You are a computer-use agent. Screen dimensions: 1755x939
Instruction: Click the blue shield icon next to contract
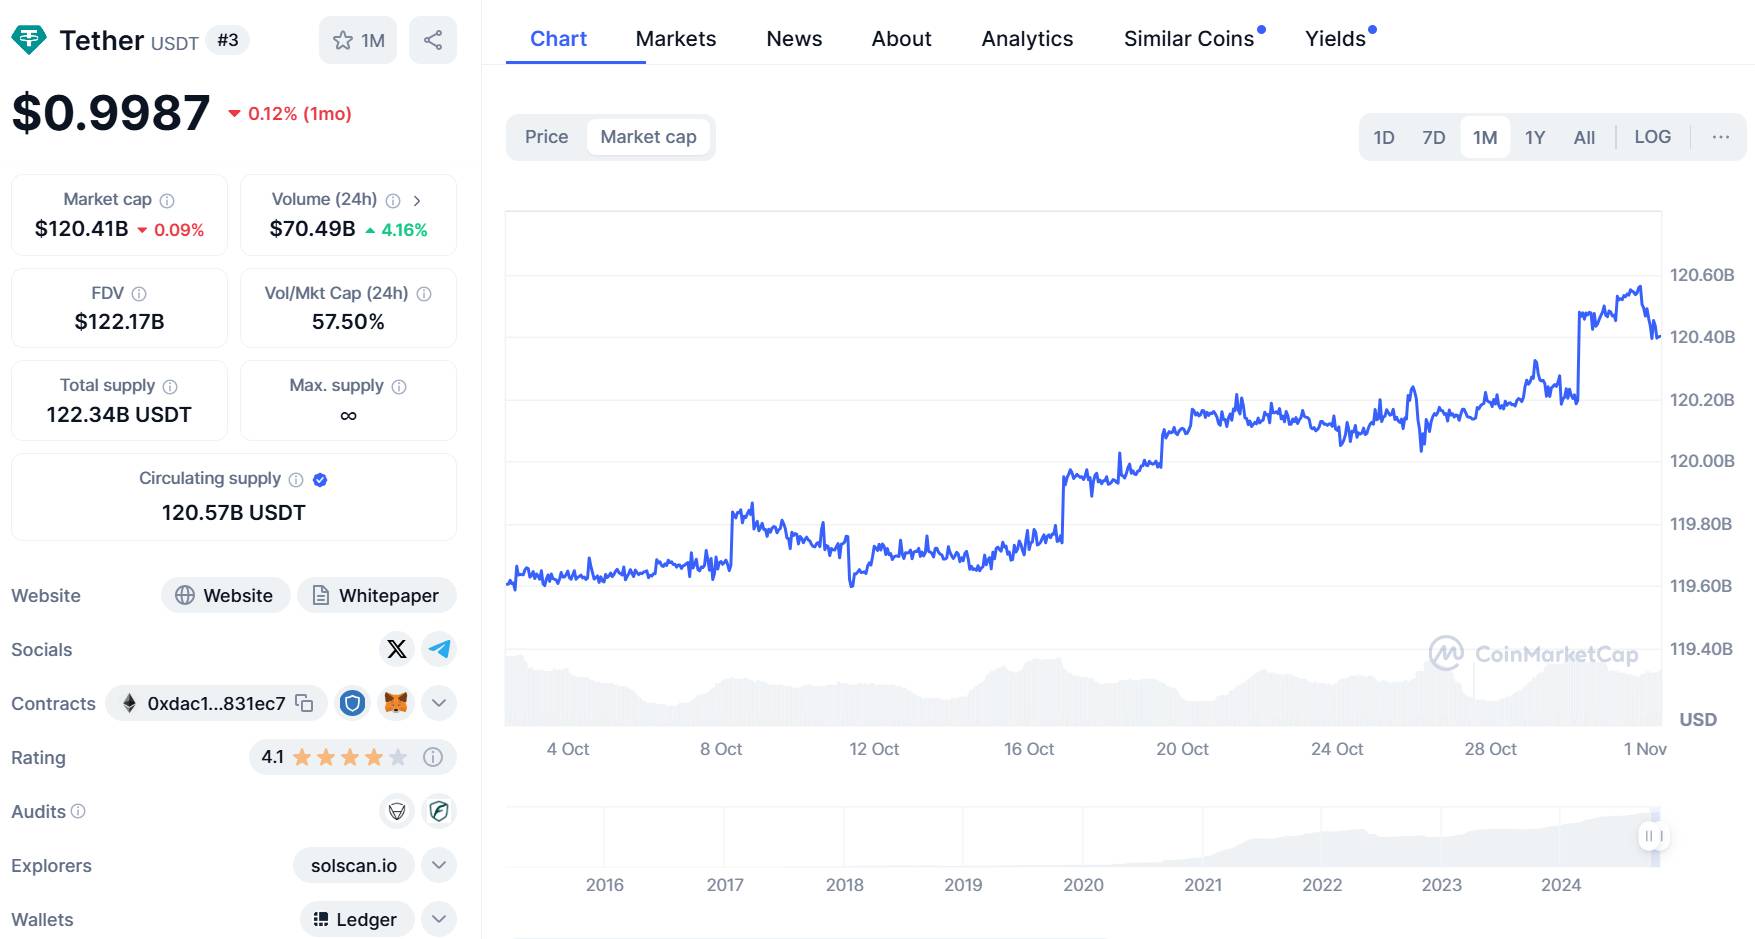pos(352,703)
